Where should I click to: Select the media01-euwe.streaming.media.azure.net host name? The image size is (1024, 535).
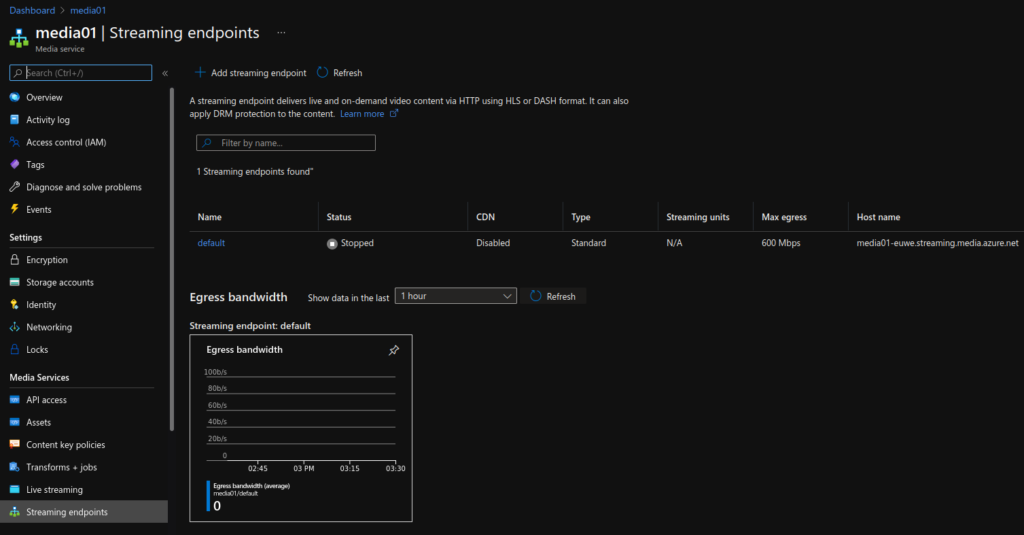click(937, 243)
